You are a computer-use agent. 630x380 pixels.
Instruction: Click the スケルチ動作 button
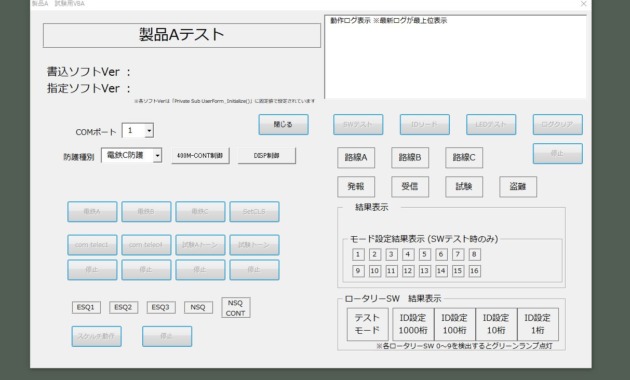(x=96, y=336)
